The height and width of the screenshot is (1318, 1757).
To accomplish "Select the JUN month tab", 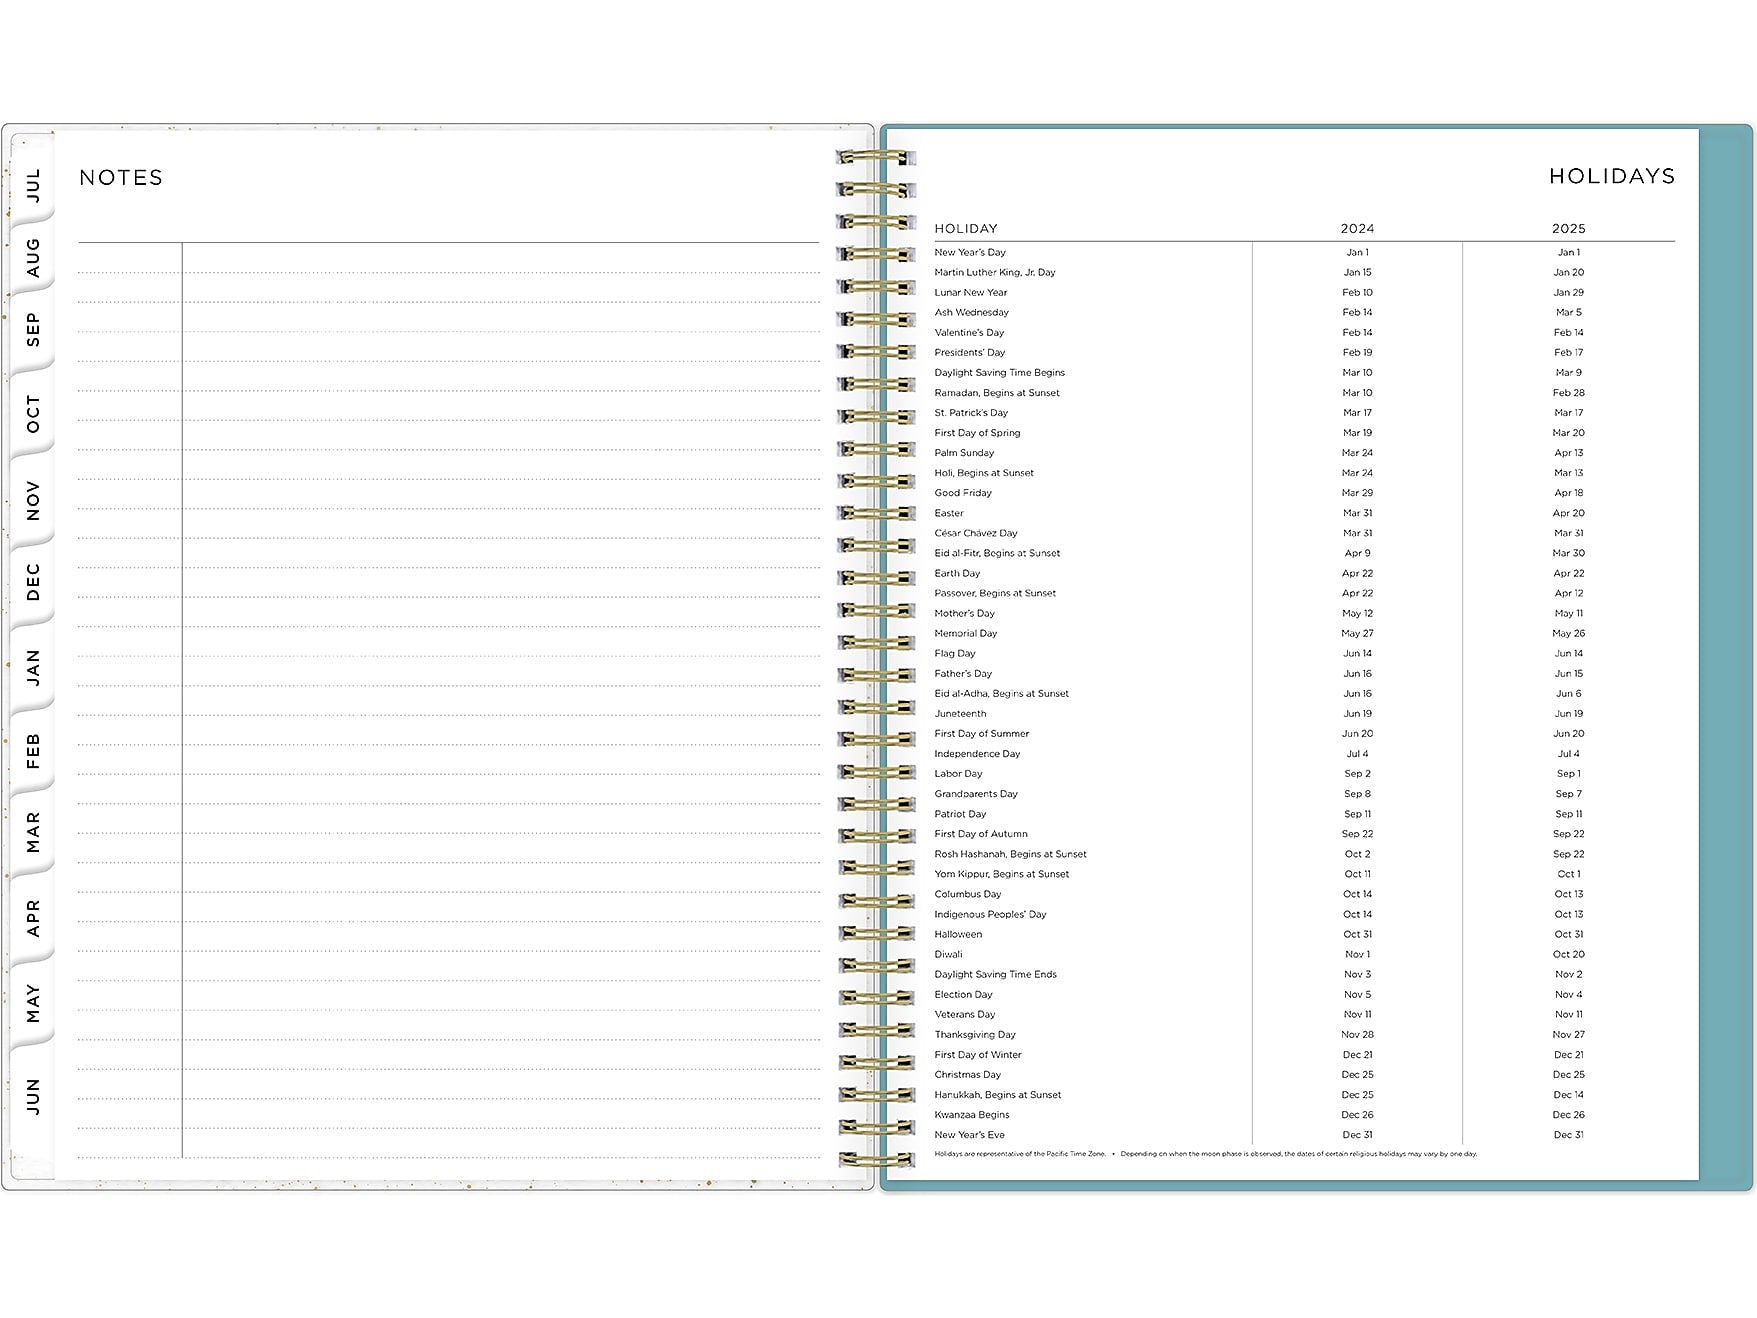I will click(33, 1097).
